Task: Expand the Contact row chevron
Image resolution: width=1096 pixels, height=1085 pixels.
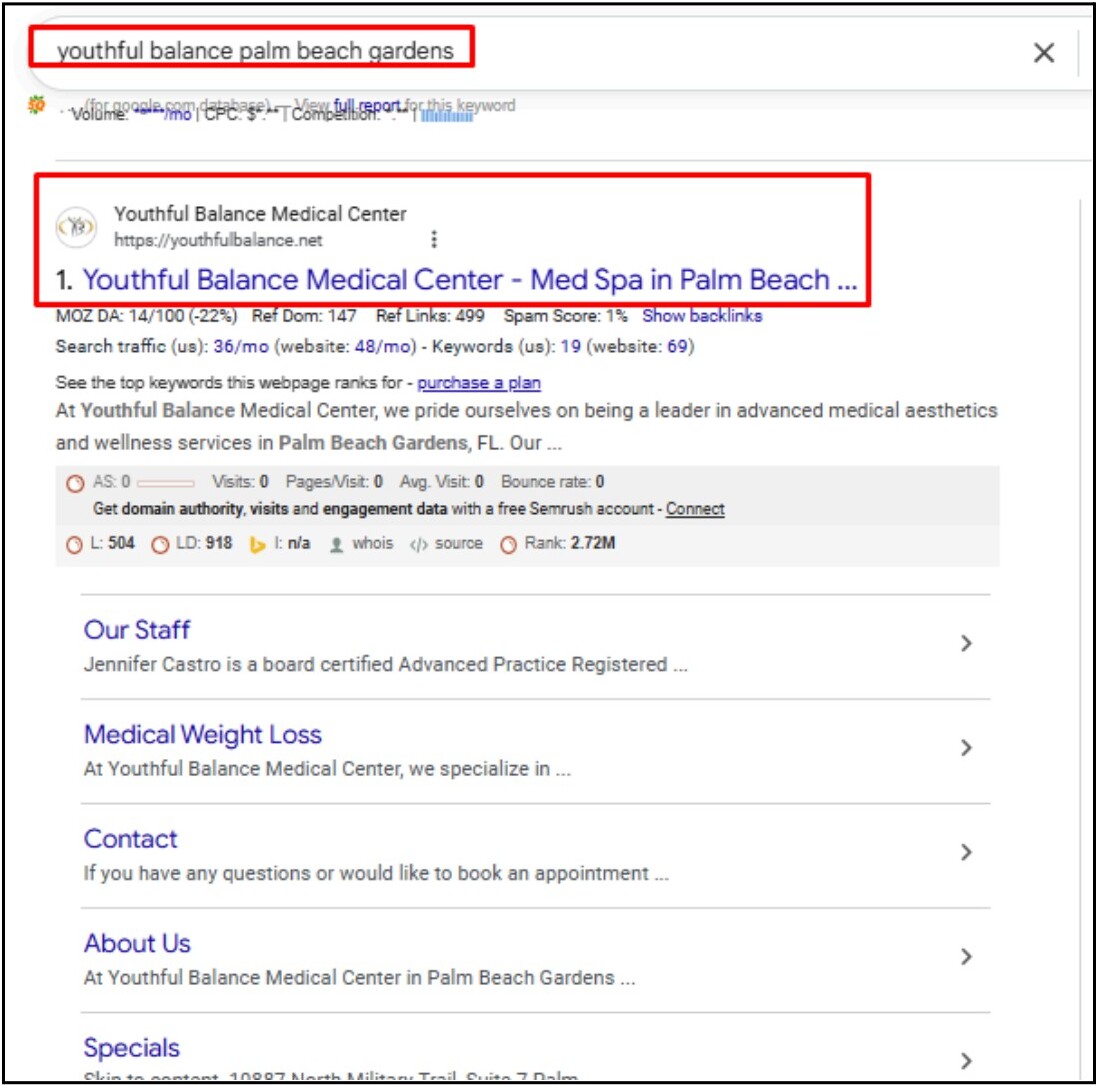Action: click(966, 852)
